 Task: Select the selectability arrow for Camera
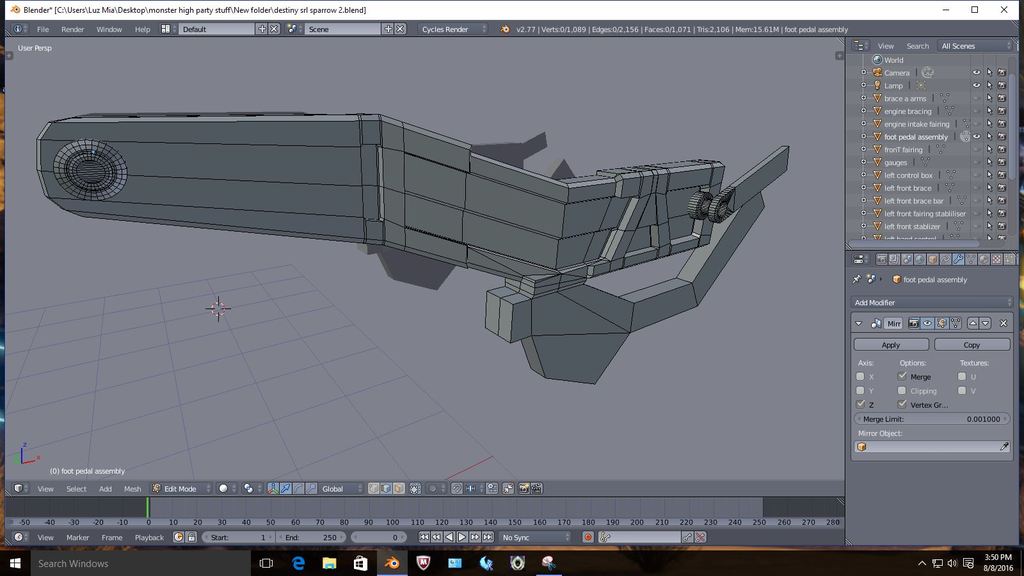(989, 73)
